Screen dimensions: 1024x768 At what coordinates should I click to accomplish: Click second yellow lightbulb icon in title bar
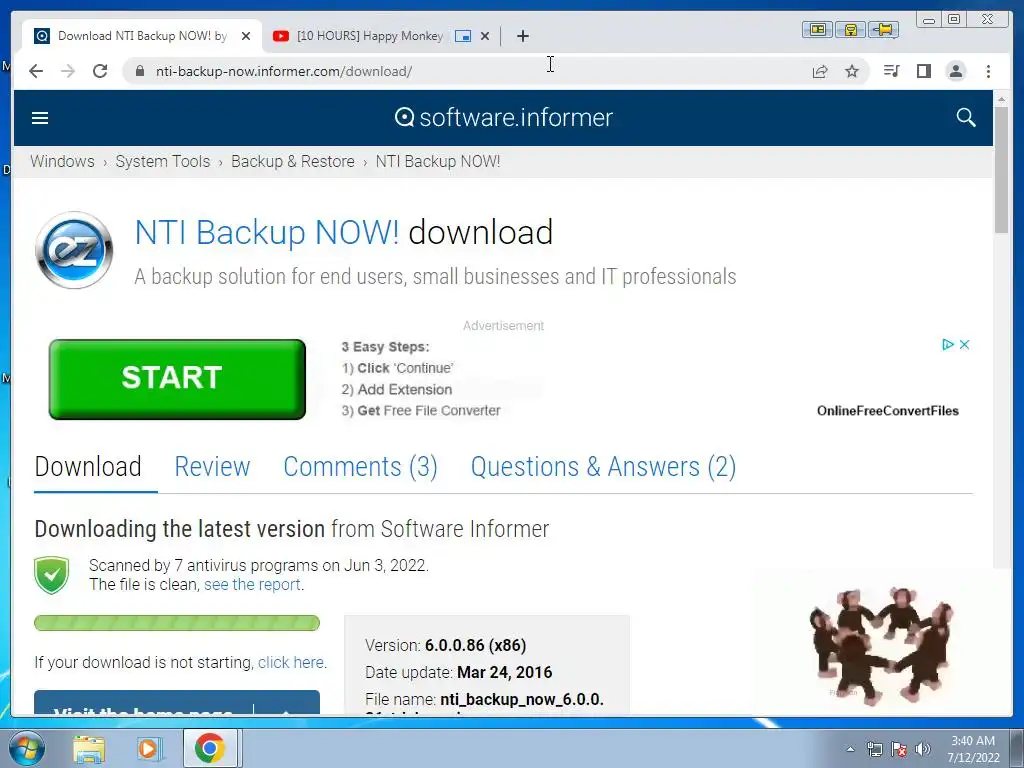851,29
